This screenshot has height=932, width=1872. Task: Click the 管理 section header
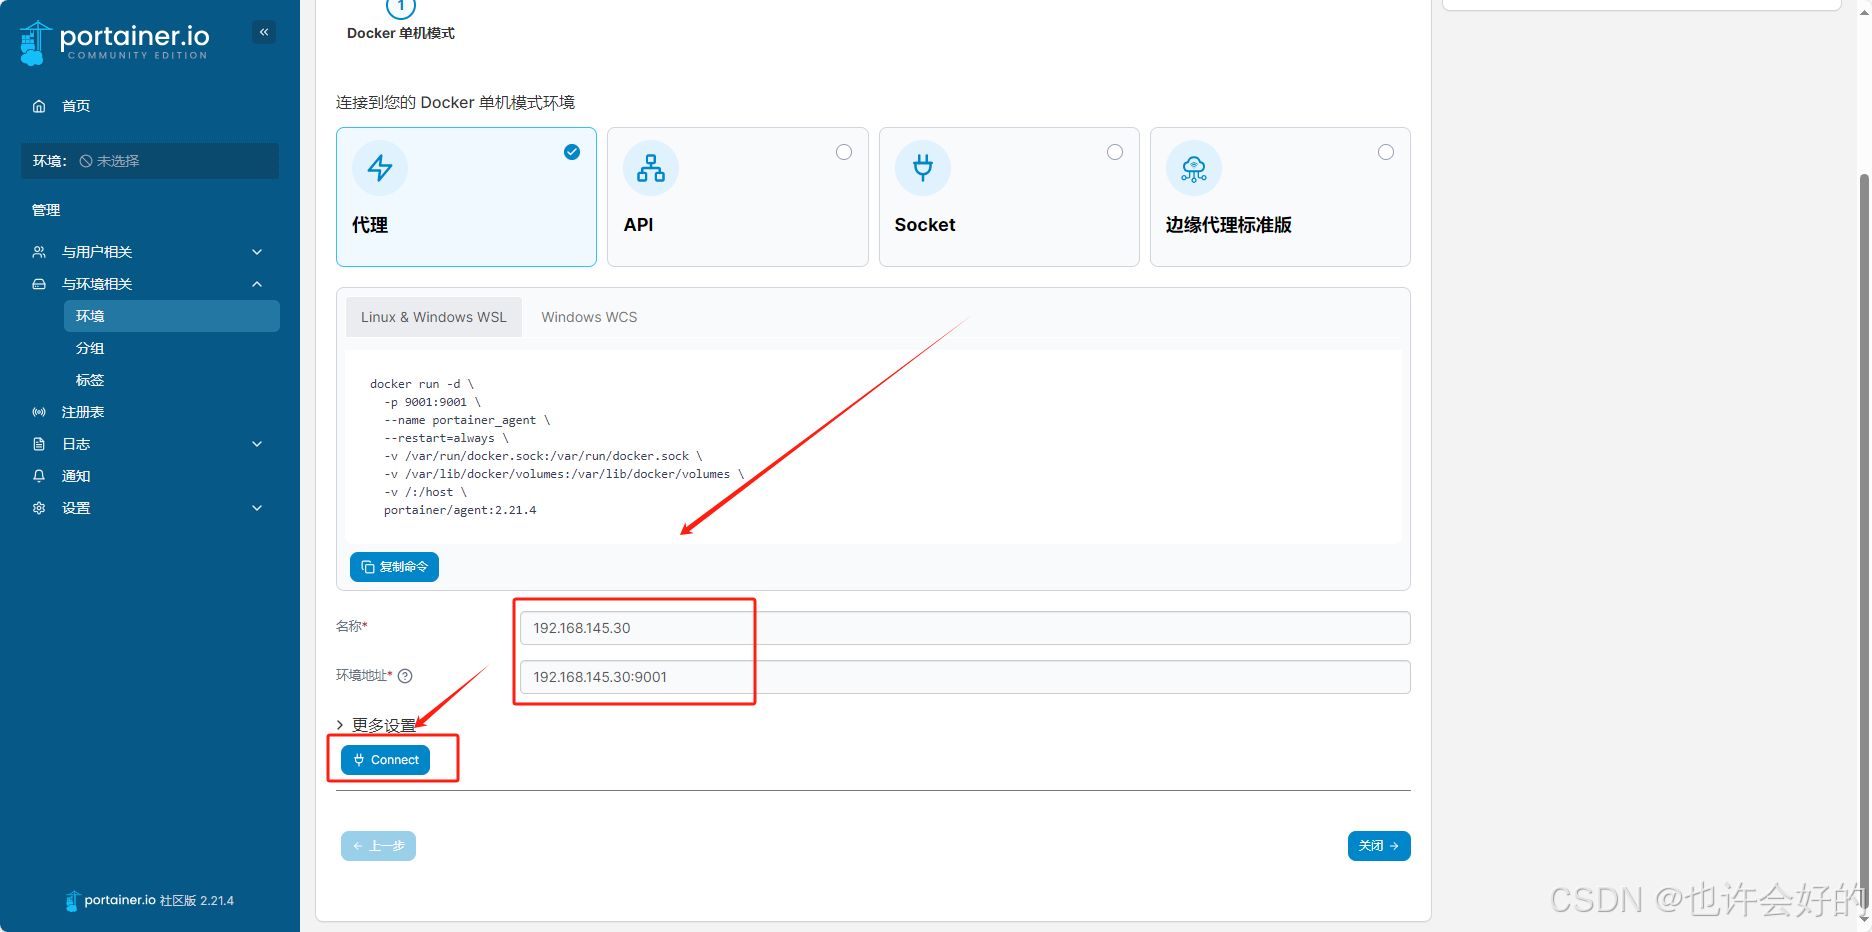tap(46, 210)
